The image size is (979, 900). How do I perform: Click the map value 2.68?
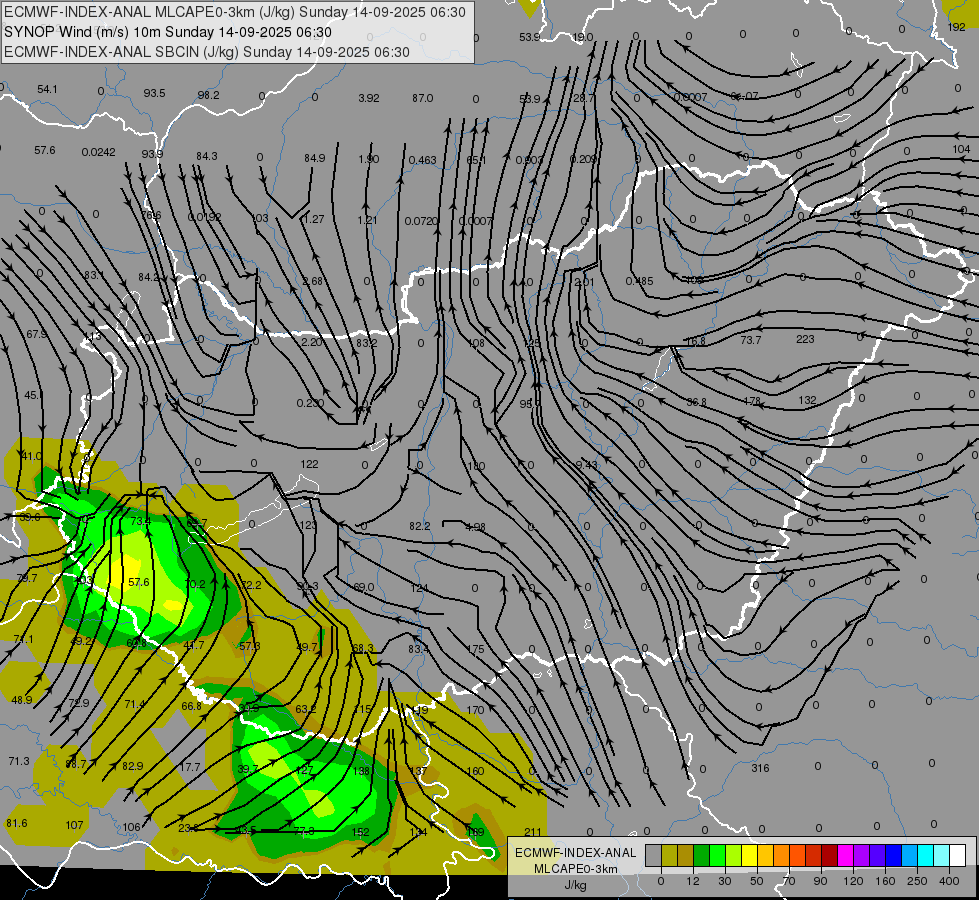312,281
